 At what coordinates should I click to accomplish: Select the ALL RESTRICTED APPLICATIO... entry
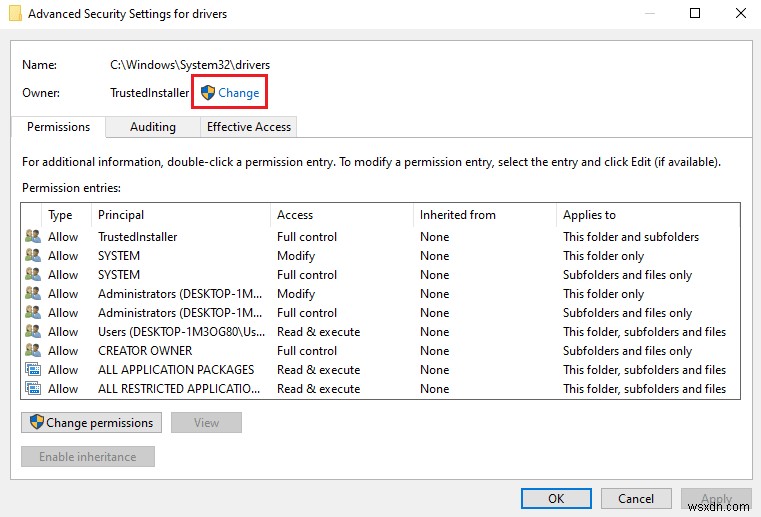click(380, 388)
